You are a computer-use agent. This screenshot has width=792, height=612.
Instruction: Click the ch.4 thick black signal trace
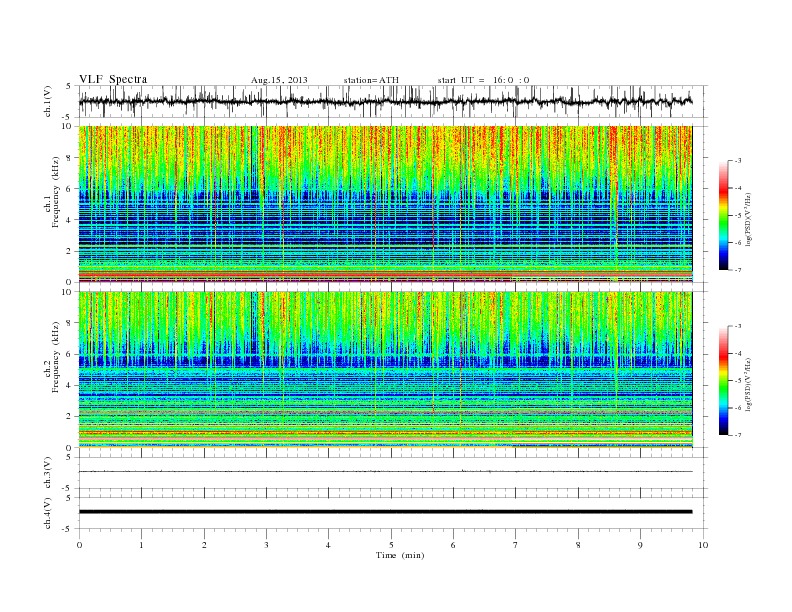click(385, 512)
